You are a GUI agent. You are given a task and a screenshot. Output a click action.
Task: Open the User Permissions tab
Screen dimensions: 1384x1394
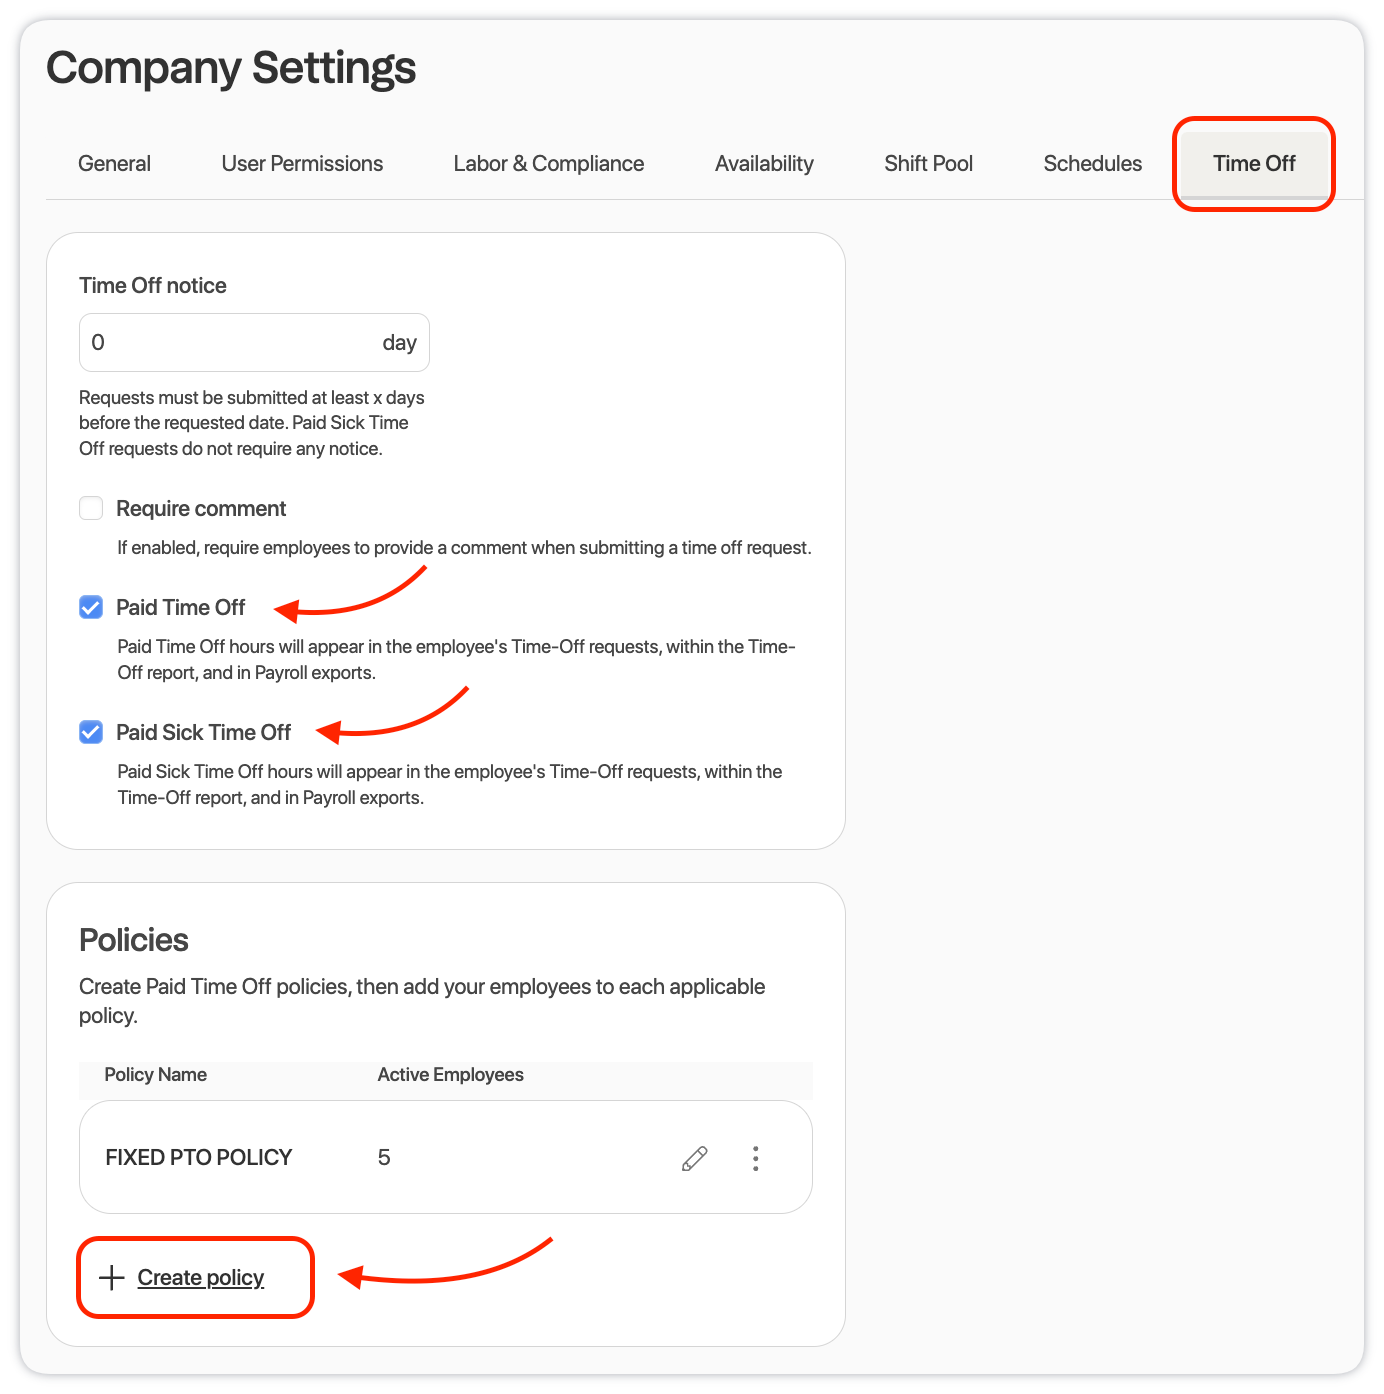click(x=302, y=163)
